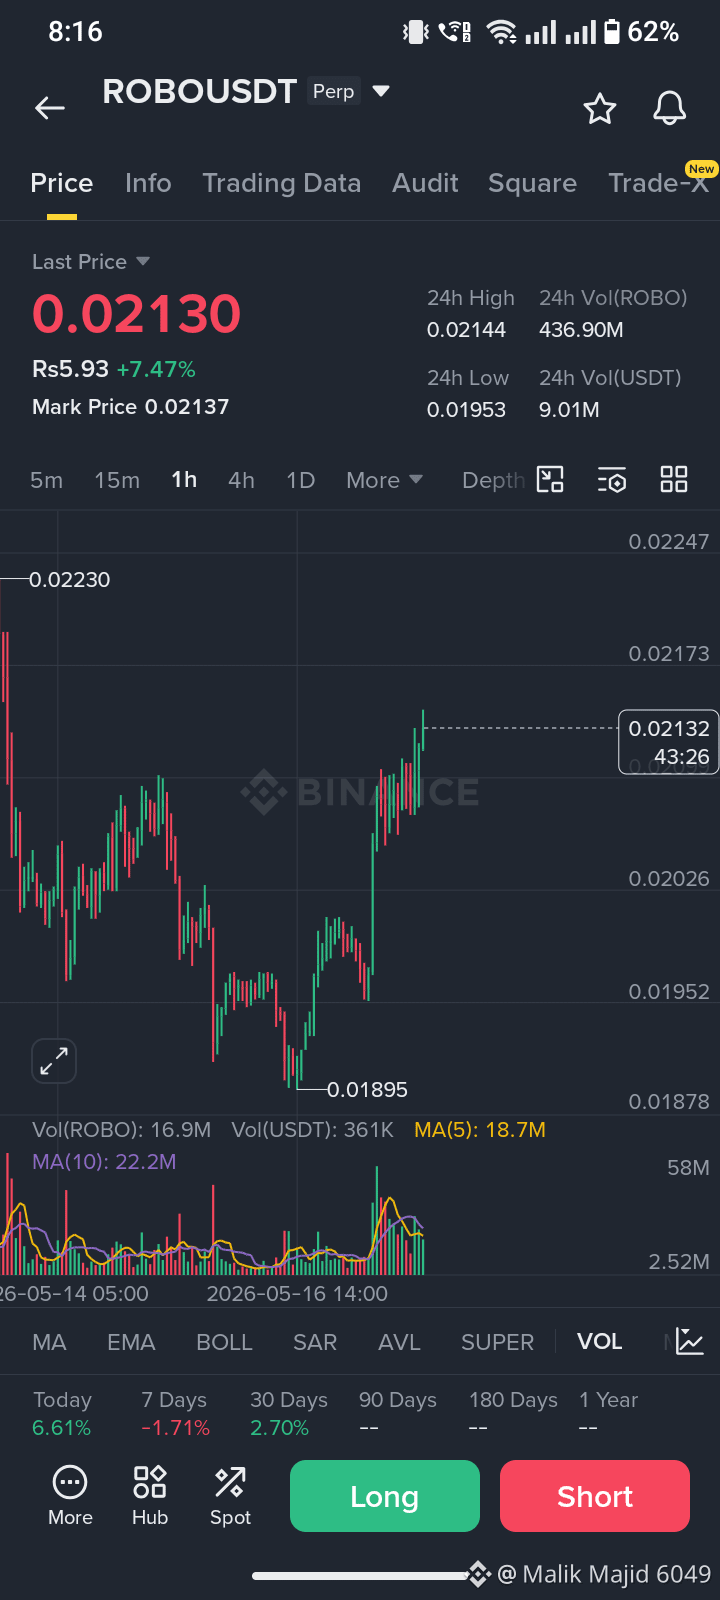
Task: Tap the 24h Low value 0.01953
Action: click(467, 410)
